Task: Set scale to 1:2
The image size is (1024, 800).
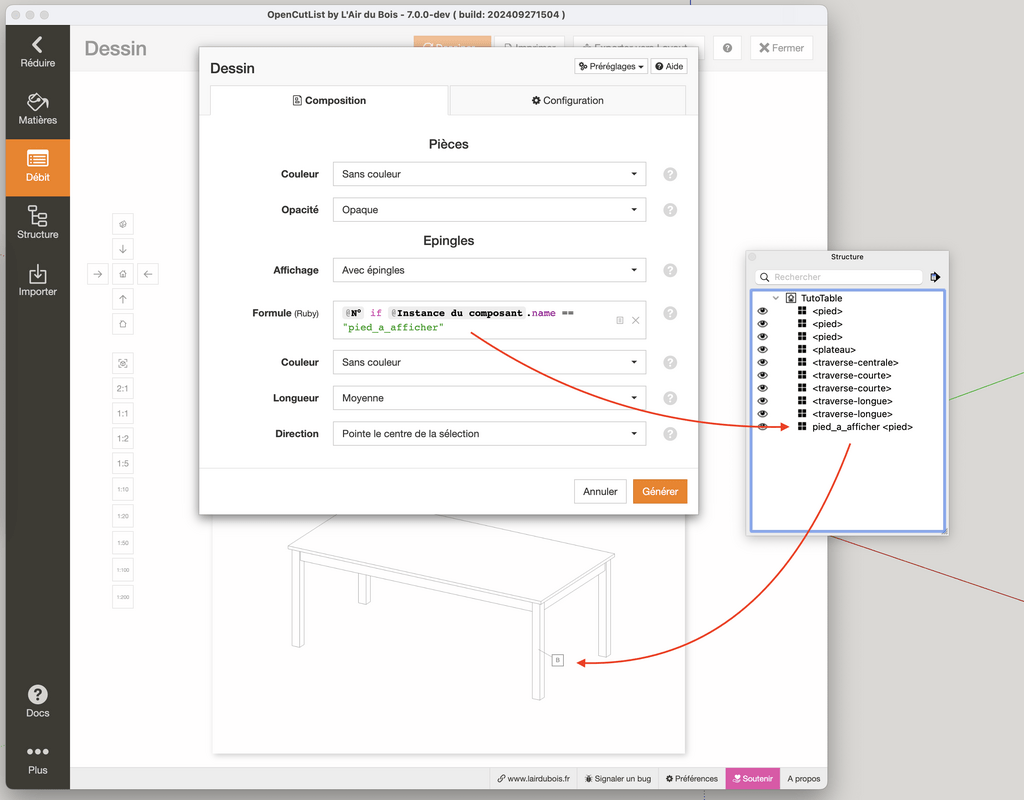Action: click(123, 438)
